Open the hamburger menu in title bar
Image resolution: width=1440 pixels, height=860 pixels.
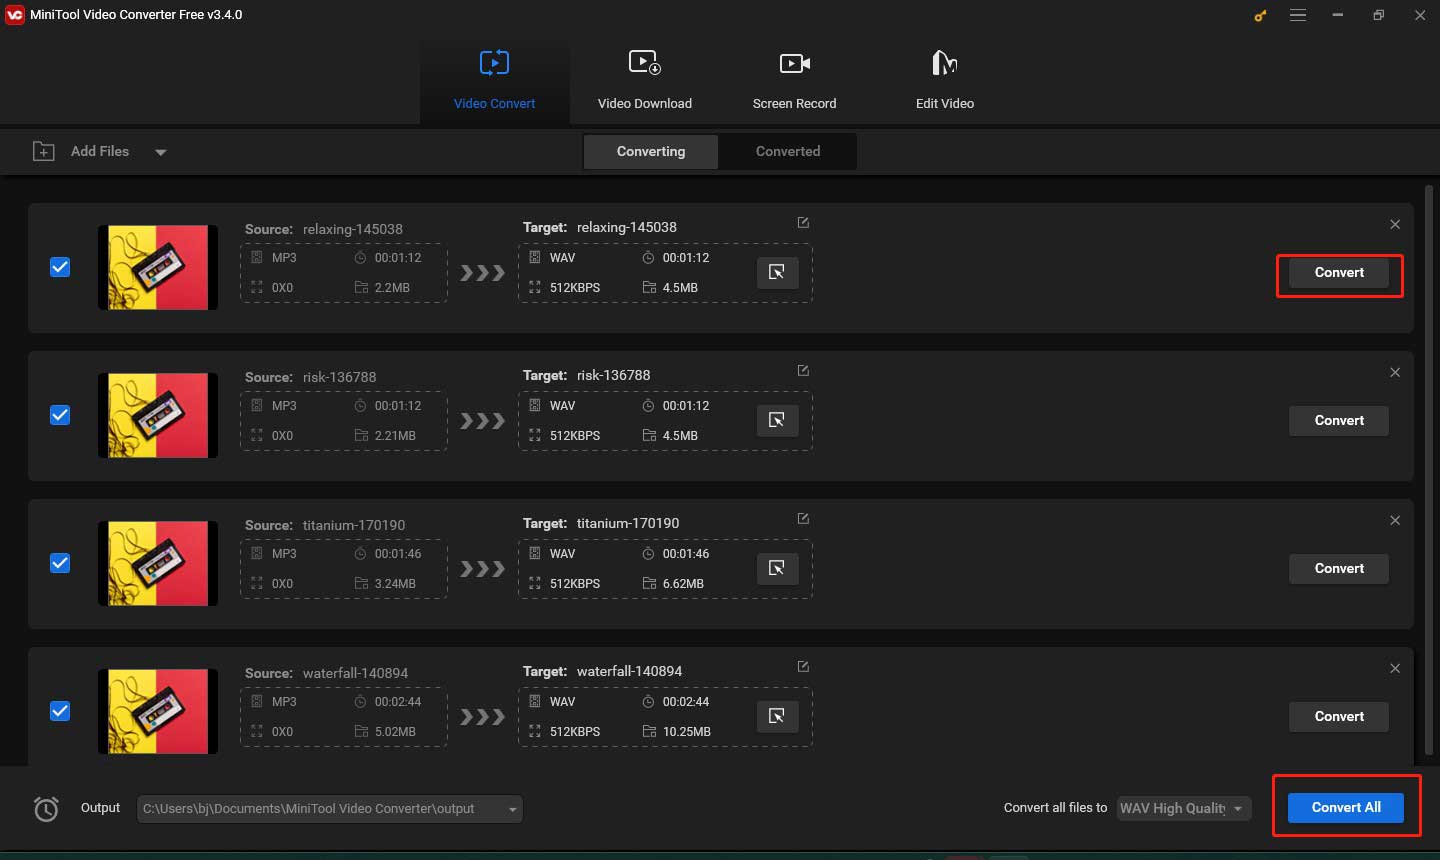[1298, 15]
